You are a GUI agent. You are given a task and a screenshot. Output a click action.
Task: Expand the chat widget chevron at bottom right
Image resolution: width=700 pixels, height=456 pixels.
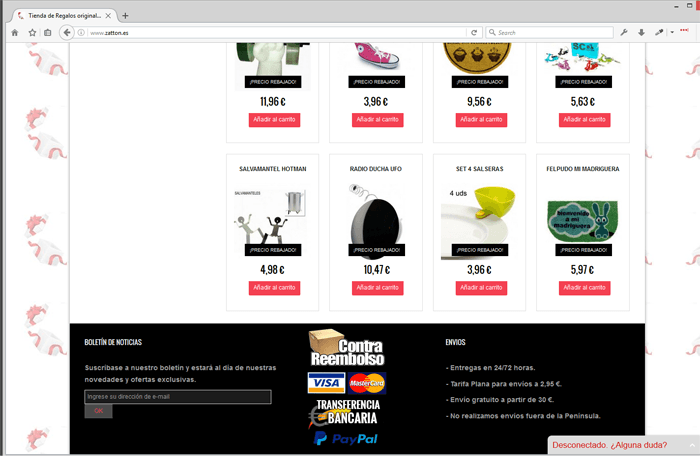tap(692, 445)
